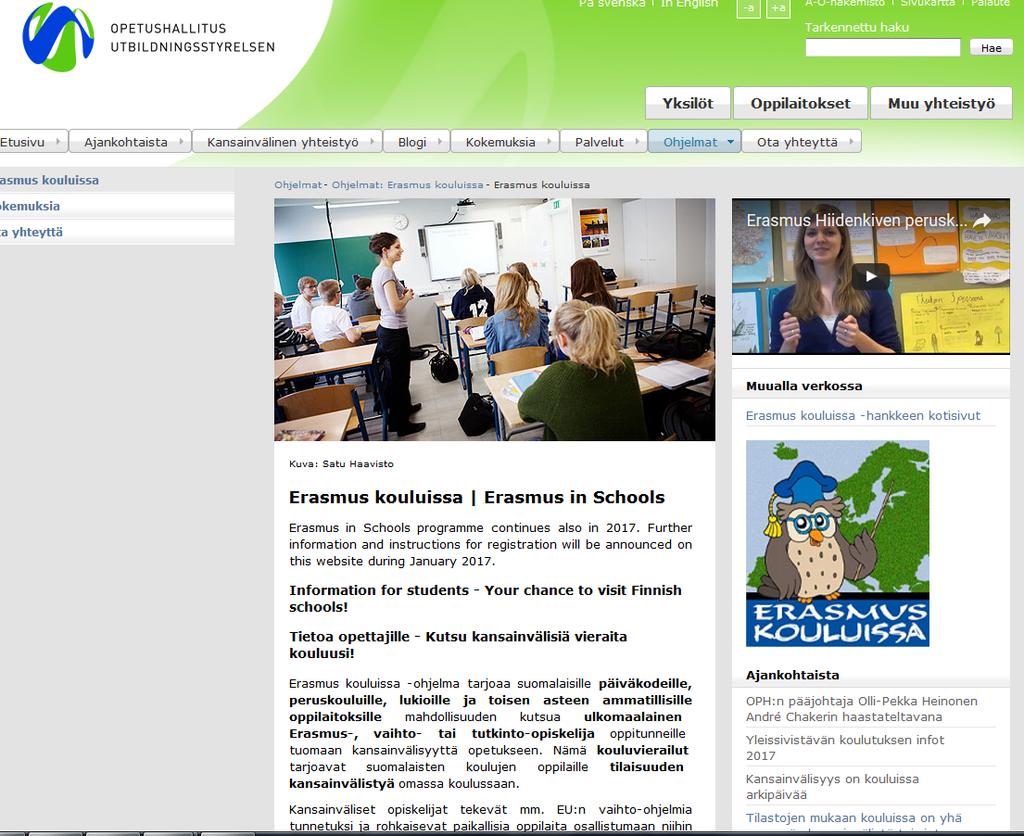The image size is (1024, 836).
Task: Open 'Tietoa opettajille' link
Action: (458, 645)
